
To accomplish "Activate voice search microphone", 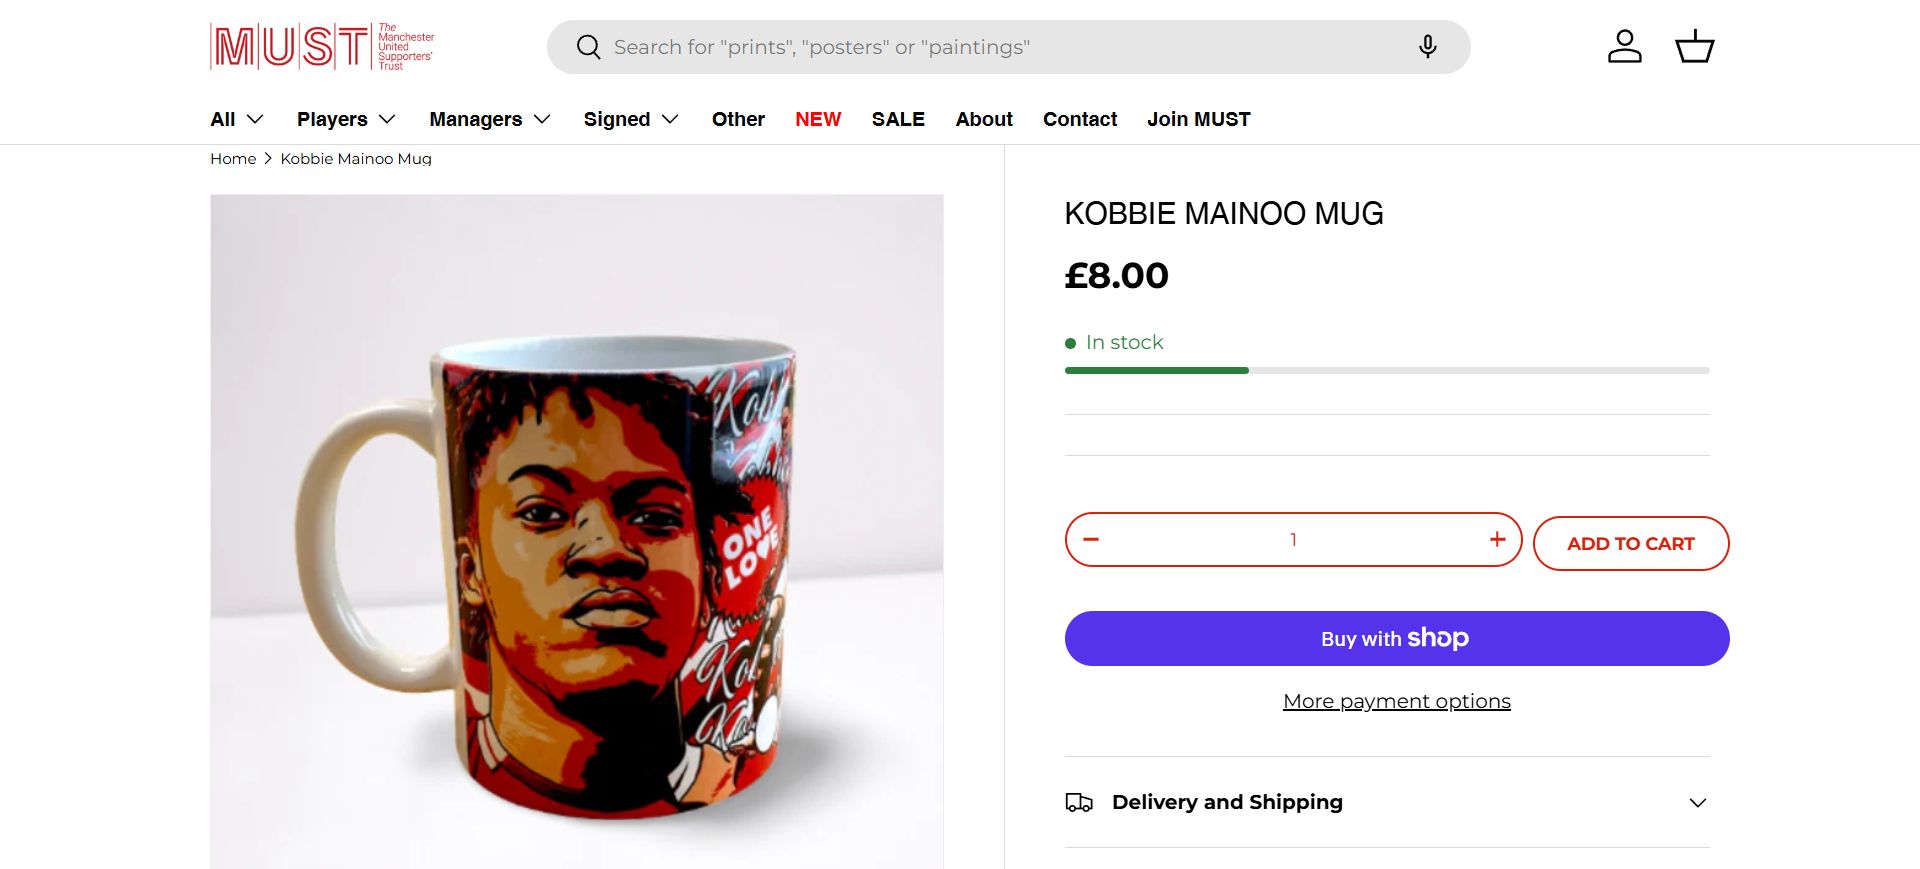I will 1427,47.
